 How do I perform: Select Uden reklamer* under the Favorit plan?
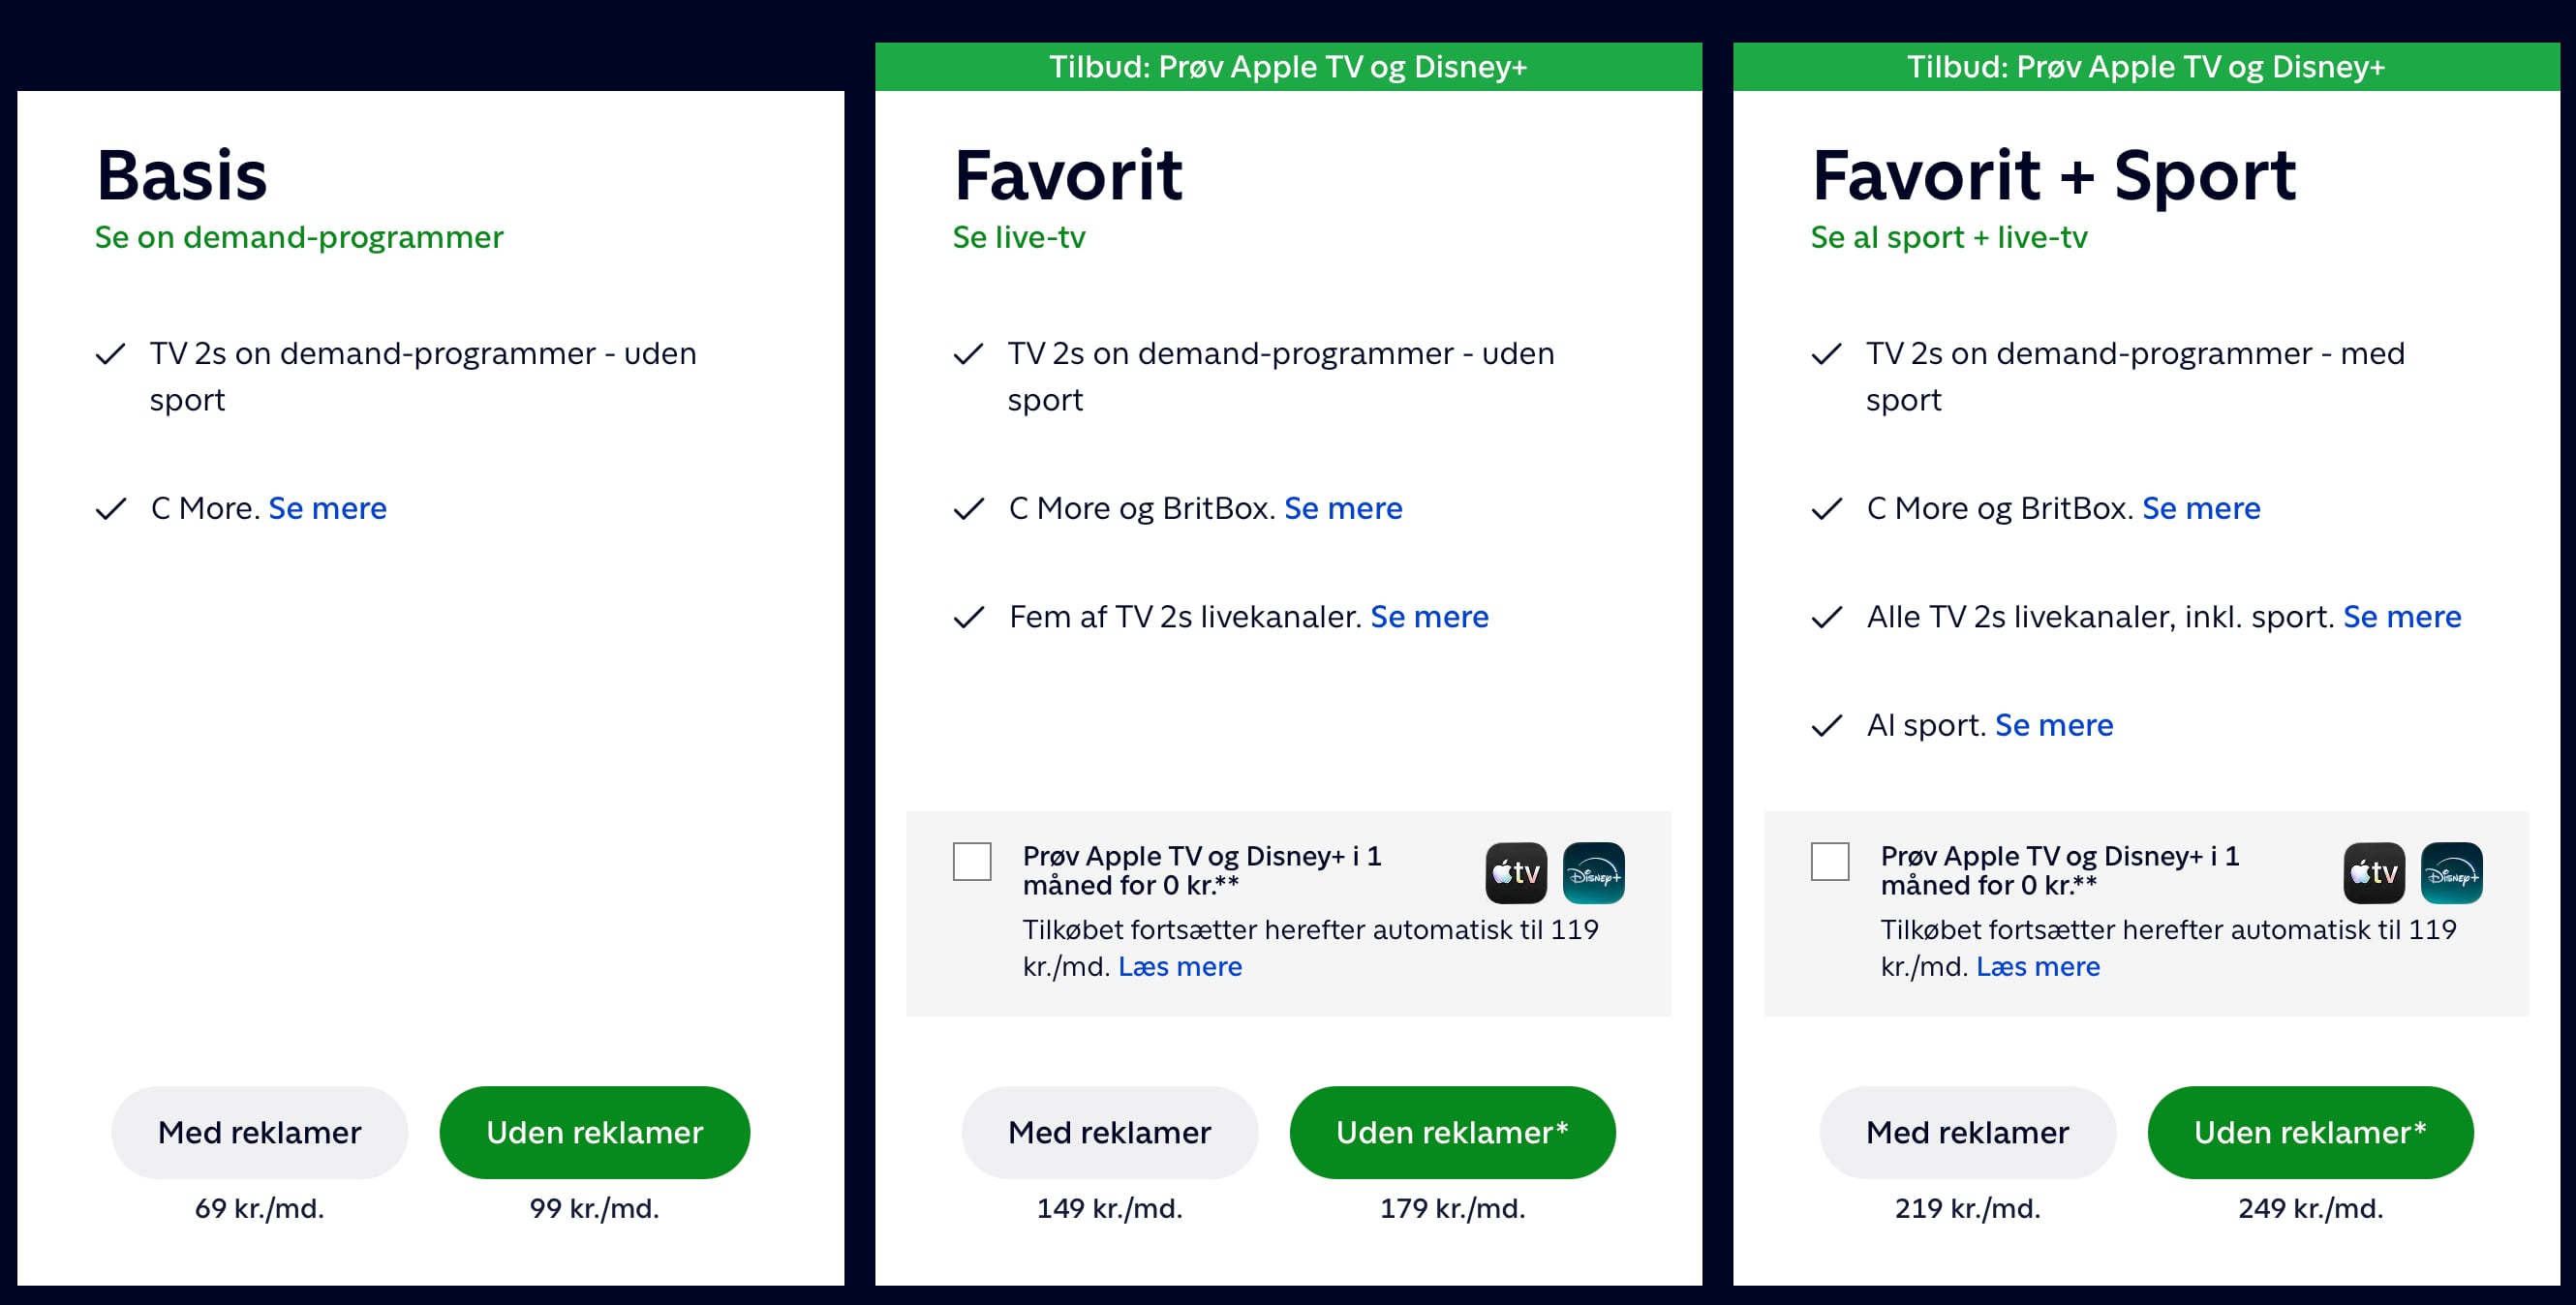point(1452,1132)
